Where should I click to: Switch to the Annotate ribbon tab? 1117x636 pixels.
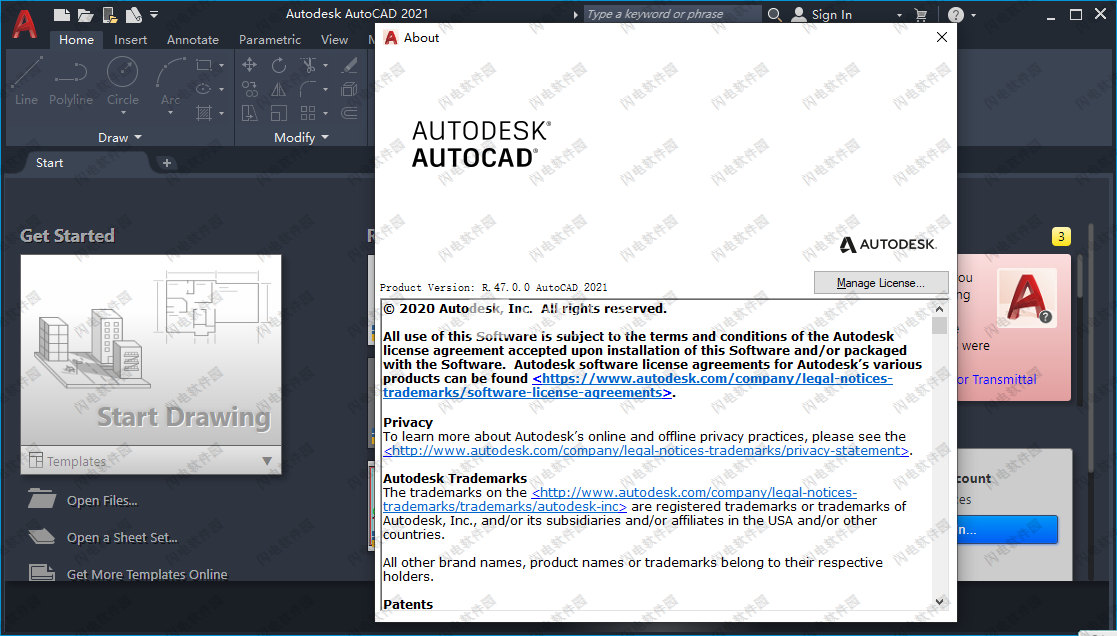192,40
